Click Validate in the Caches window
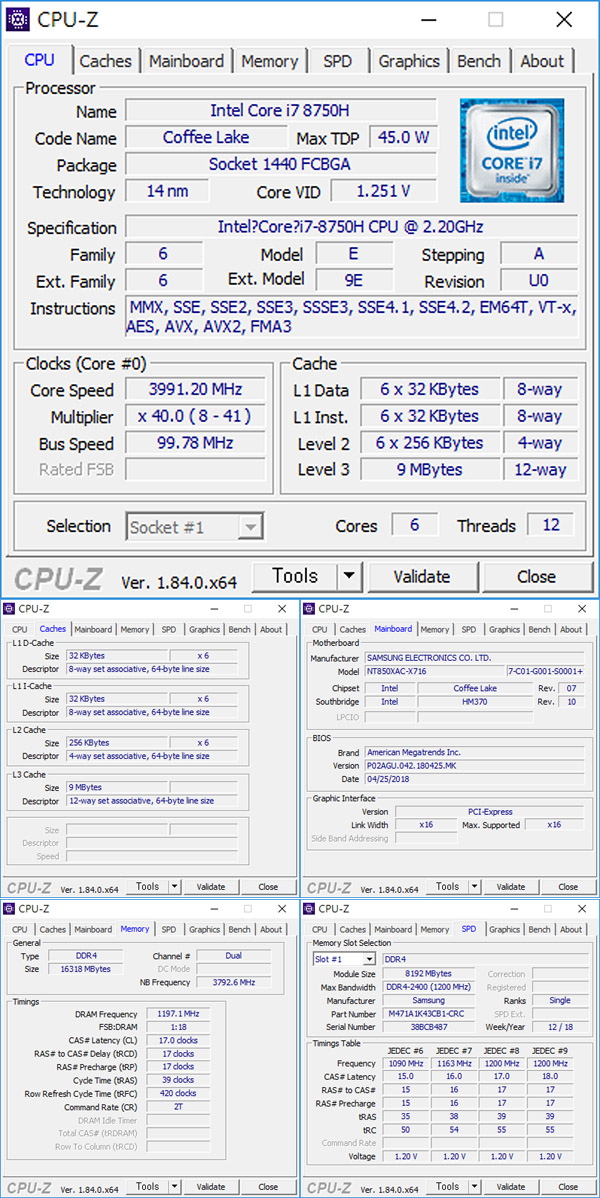 211,887
